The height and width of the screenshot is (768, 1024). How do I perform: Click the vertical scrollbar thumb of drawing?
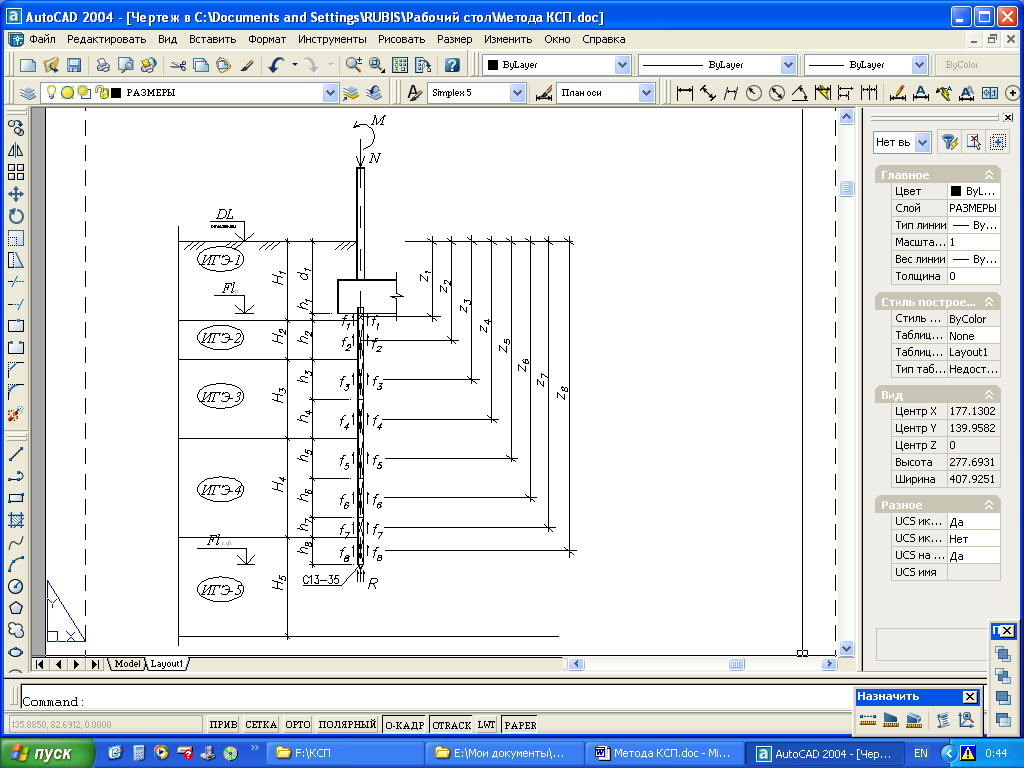pyautogui.click(x=846, y=189)
